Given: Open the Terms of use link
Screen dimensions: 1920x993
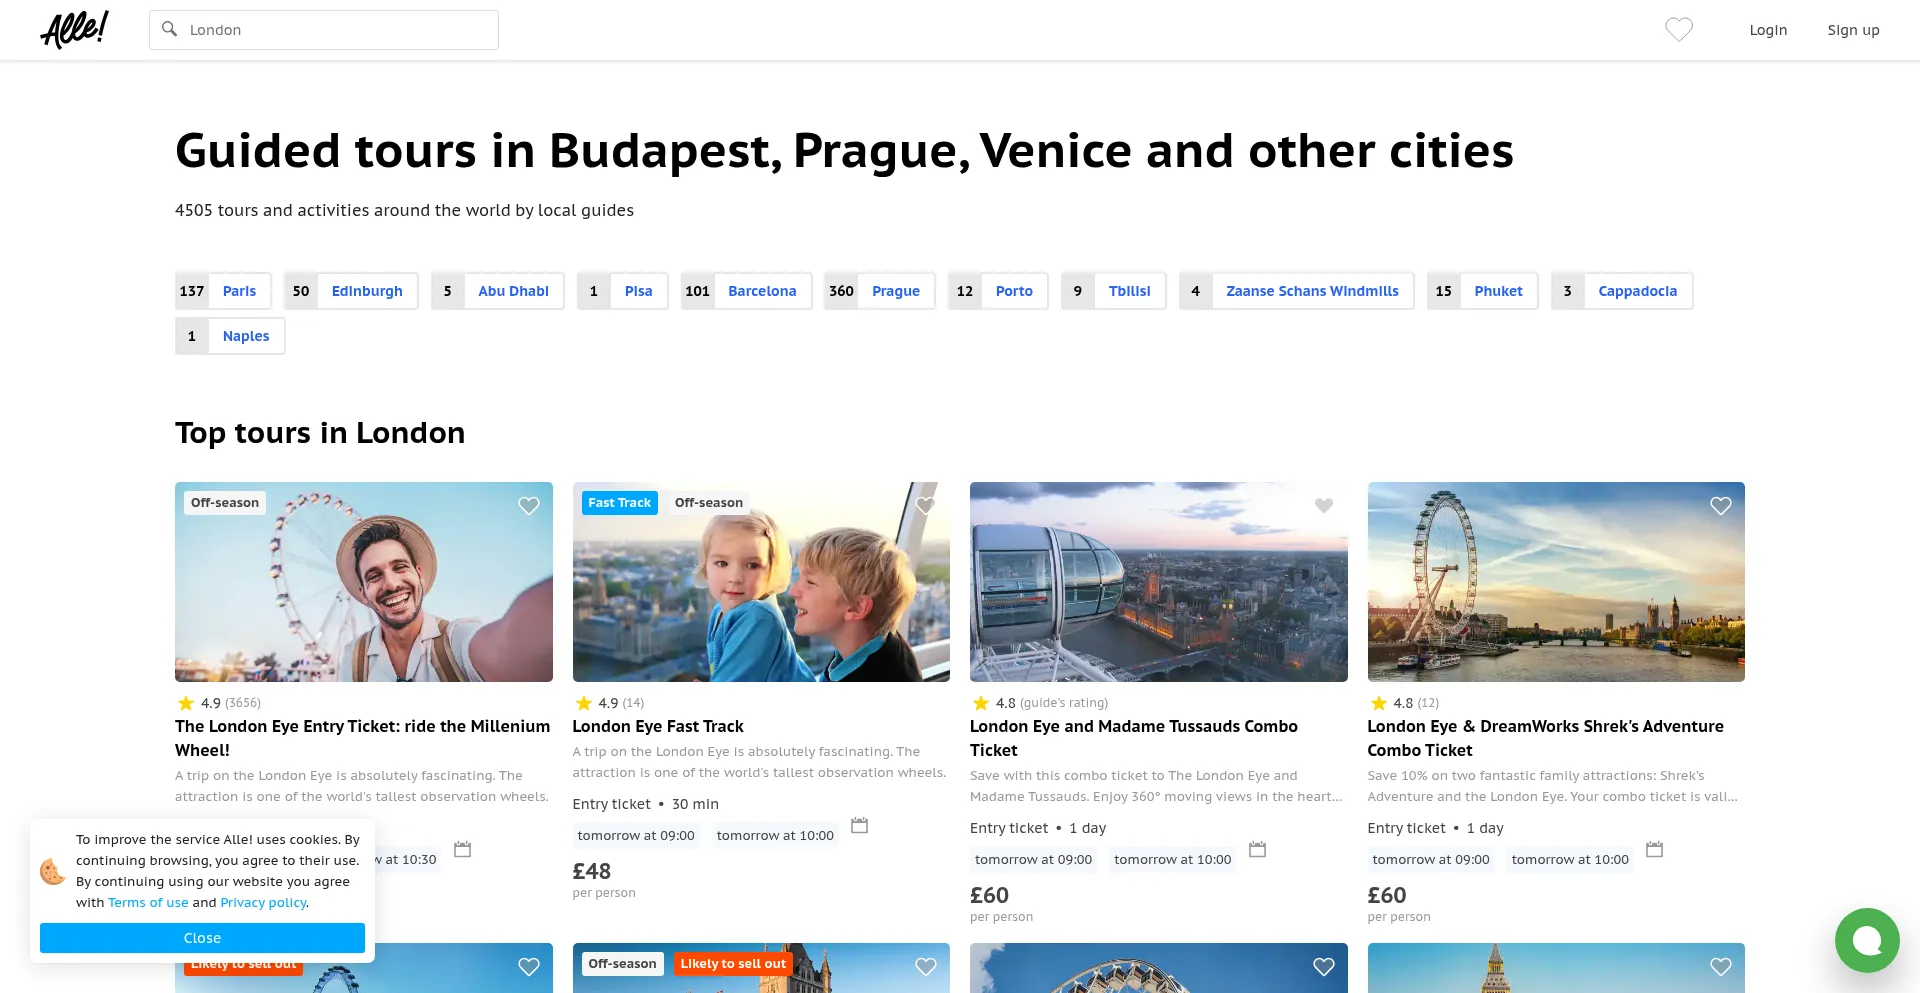Looking at the screenshot, I should [148, 902].
